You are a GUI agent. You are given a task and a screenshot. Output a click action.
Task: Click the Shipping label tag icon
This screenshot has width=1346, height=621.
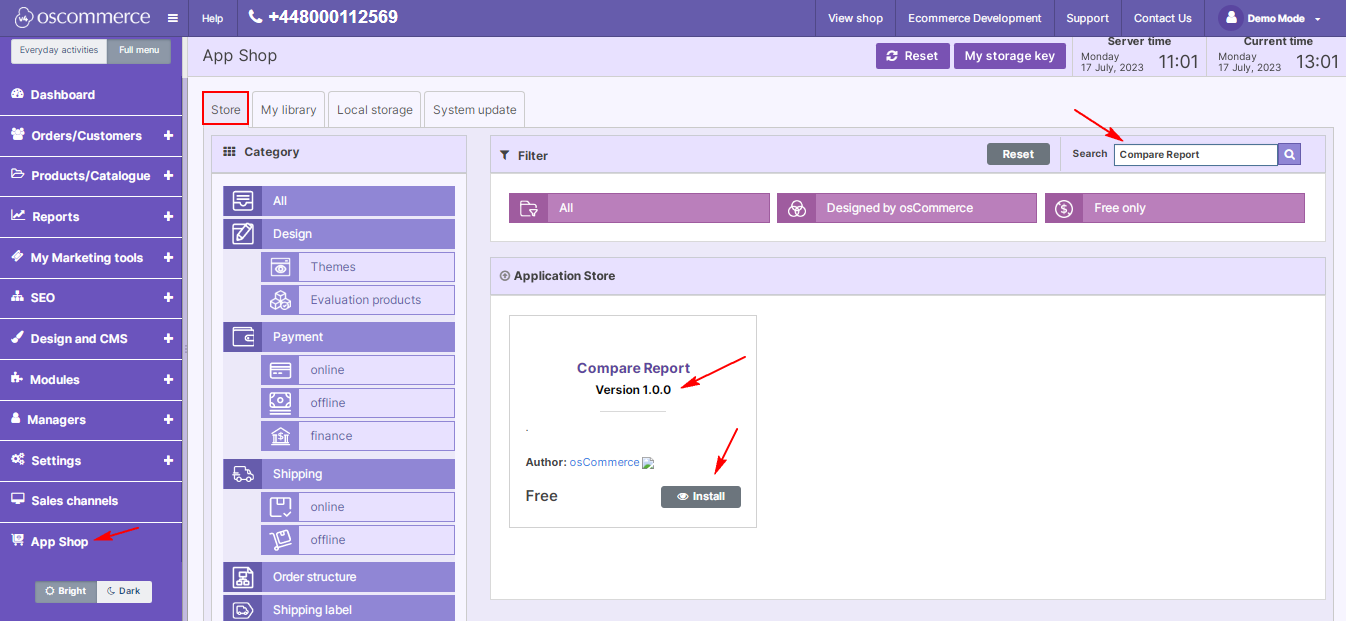tap(243, 610)
